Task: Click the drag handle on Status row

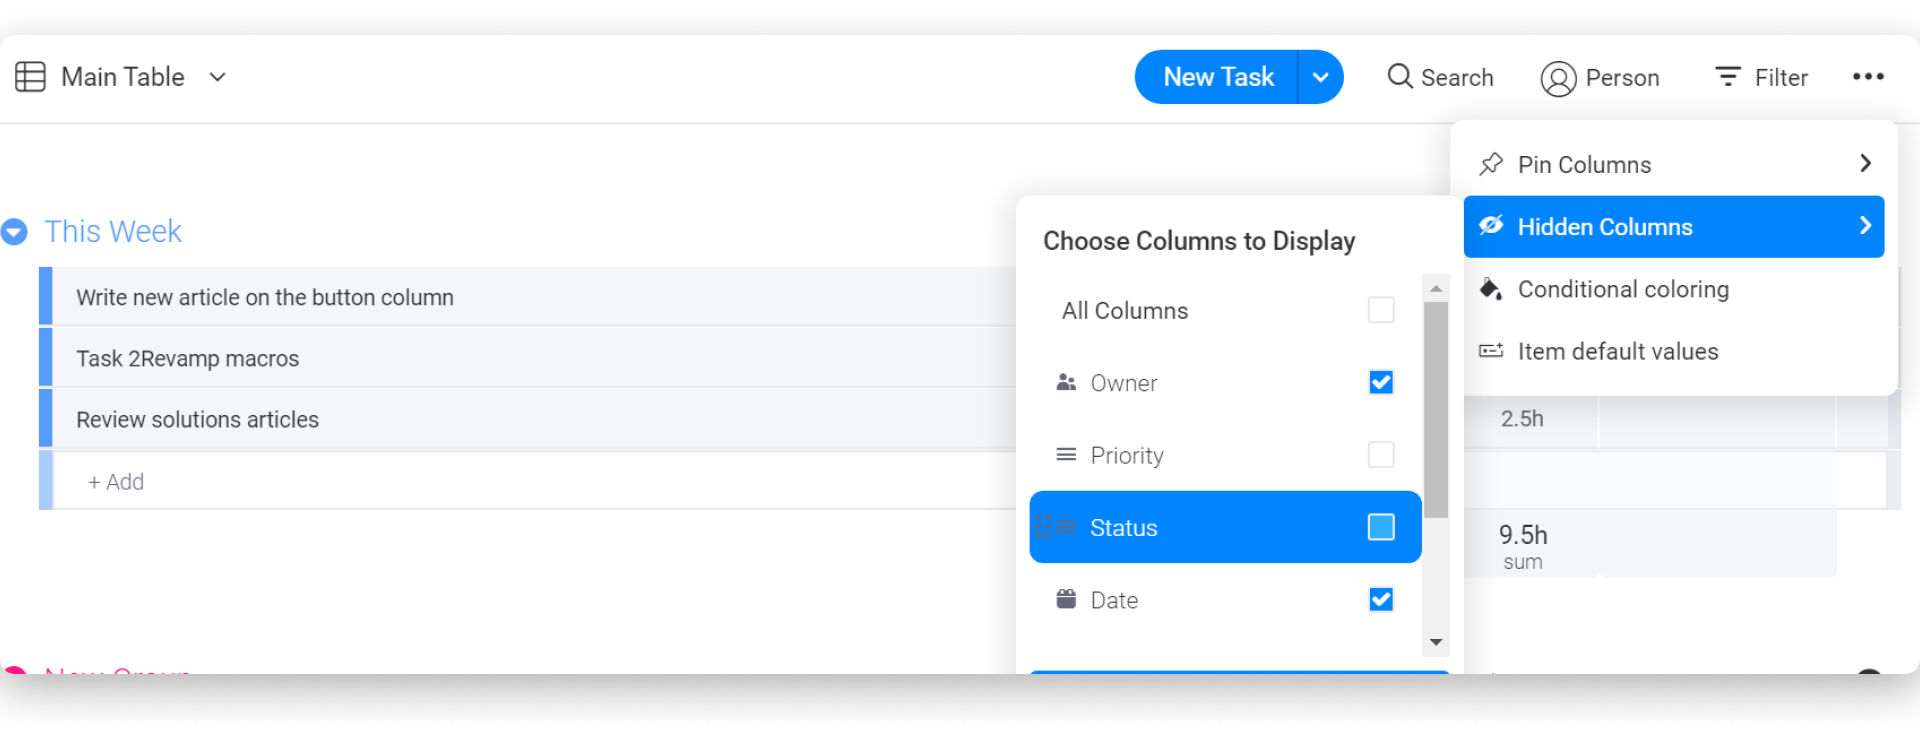Action: (1044, 527)
